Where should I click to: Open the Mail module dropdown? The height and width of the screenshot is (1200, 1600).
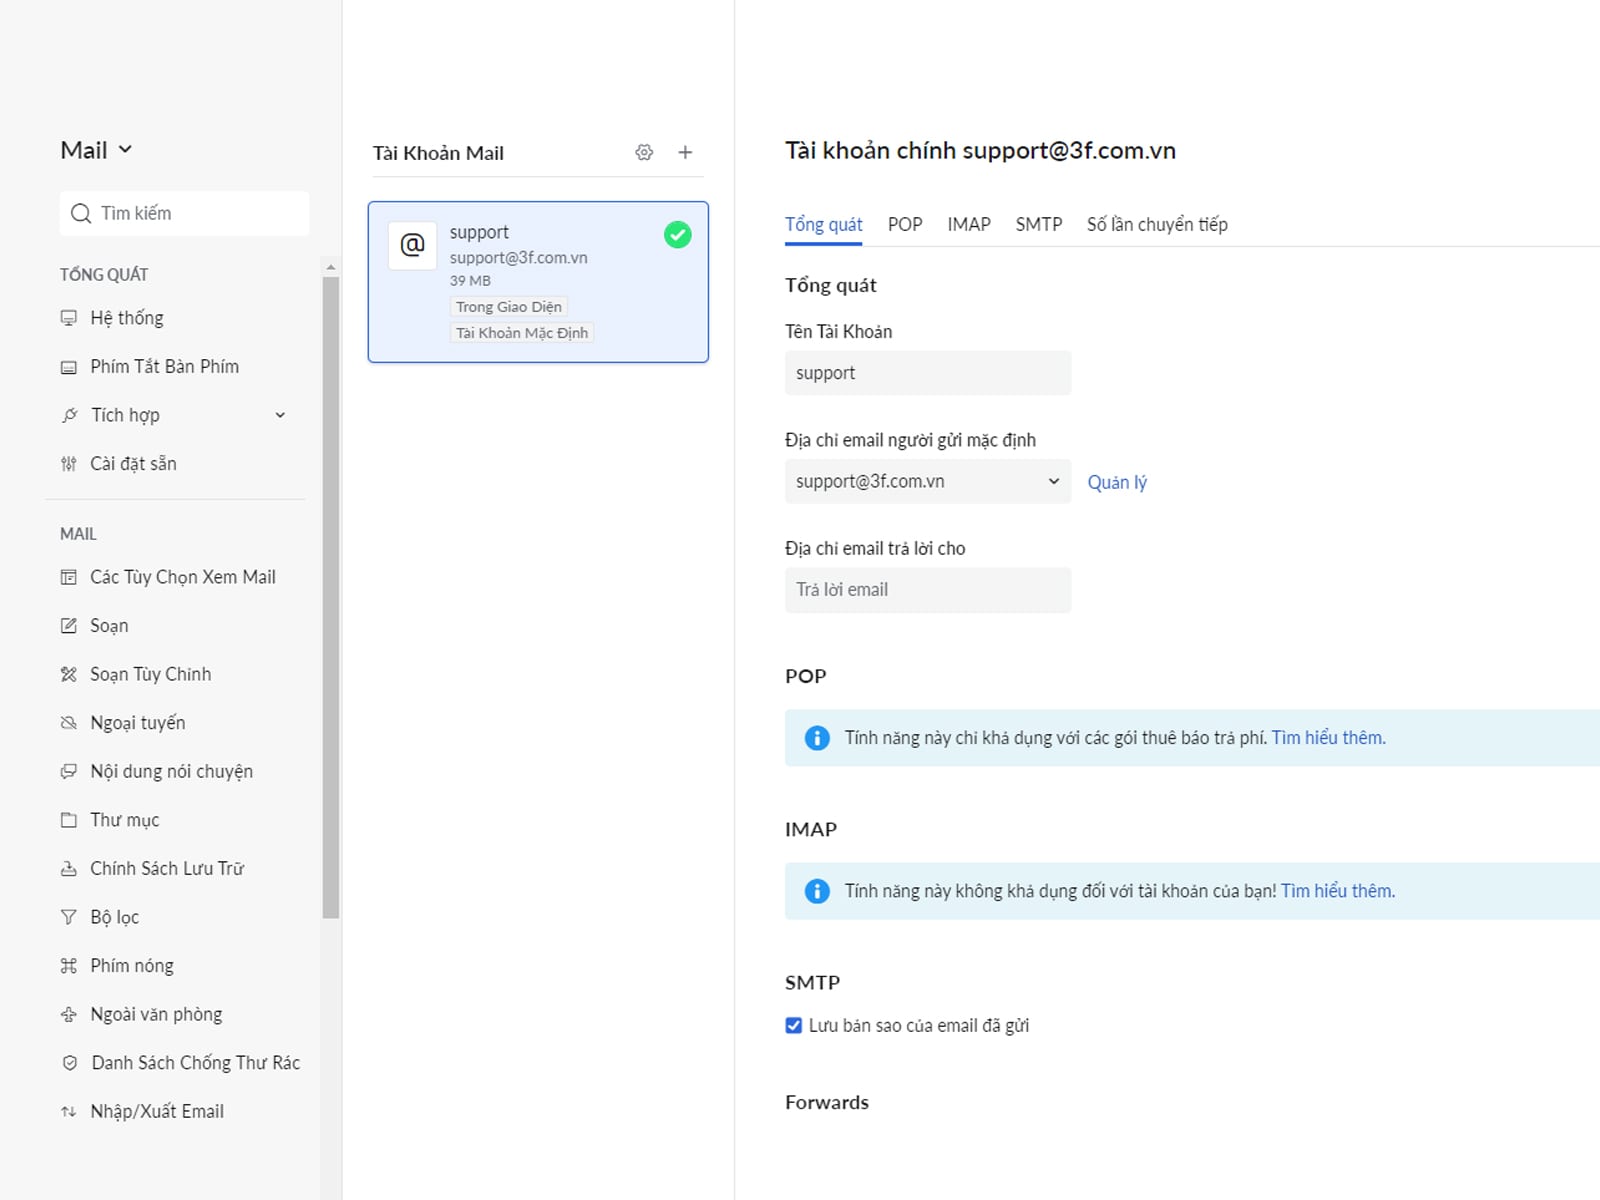point(96,150)
